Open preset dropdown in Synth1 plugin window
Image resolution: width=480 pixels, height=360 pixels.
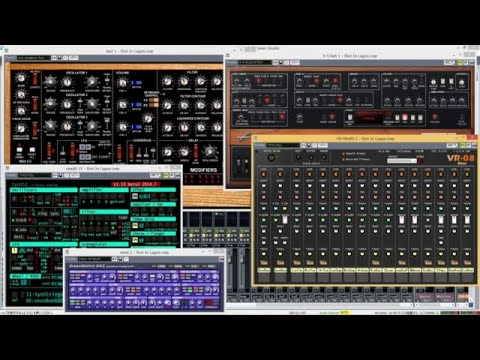(x=34, y=175)
